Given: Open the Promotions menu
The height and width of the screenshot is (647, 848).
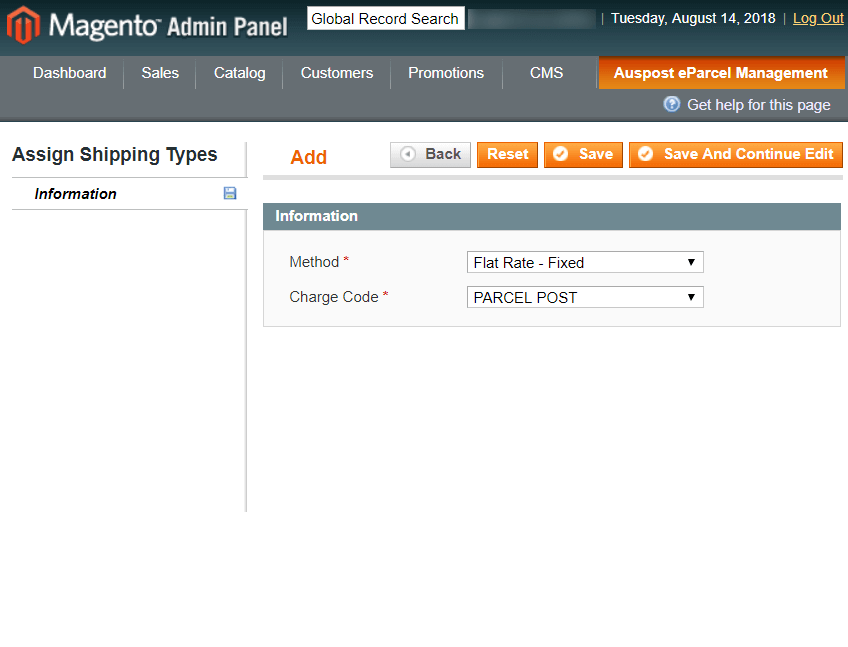Looking at the screenshot, I should point(446,73).
